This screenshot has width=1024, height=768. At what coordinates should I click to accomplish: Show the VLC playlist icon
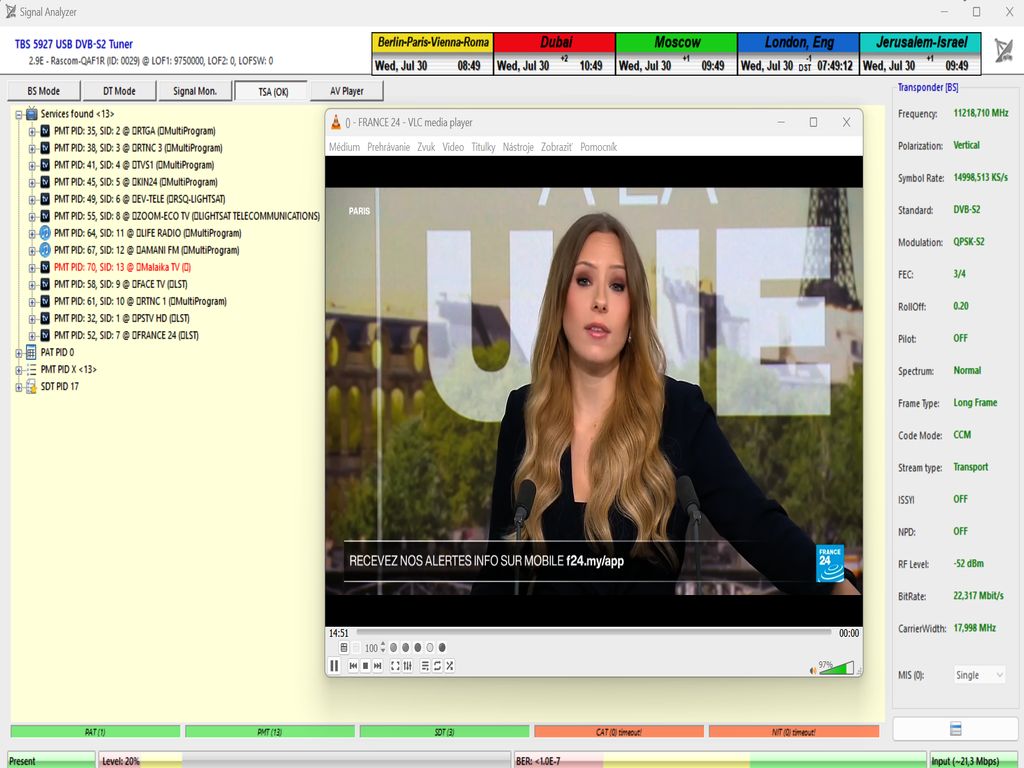tap(425, 666)
